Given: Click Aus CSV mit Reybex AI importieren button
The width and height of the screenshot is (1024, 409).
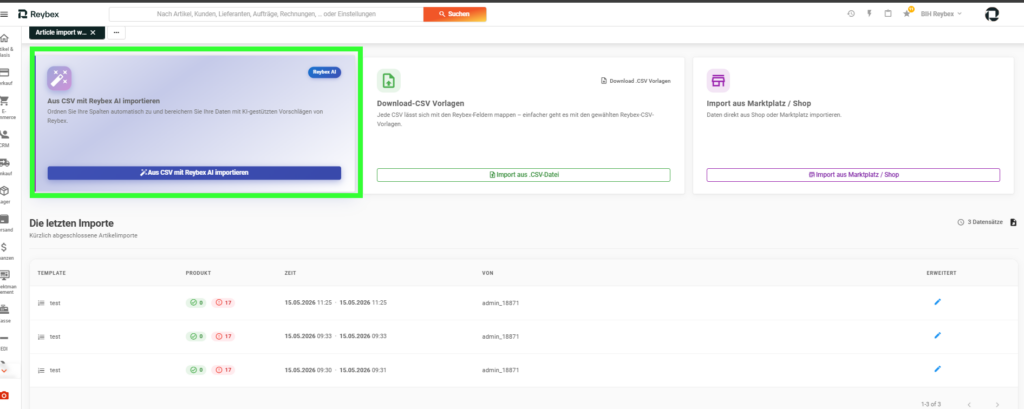Looking at the screenshot, I should coord(194,172).
